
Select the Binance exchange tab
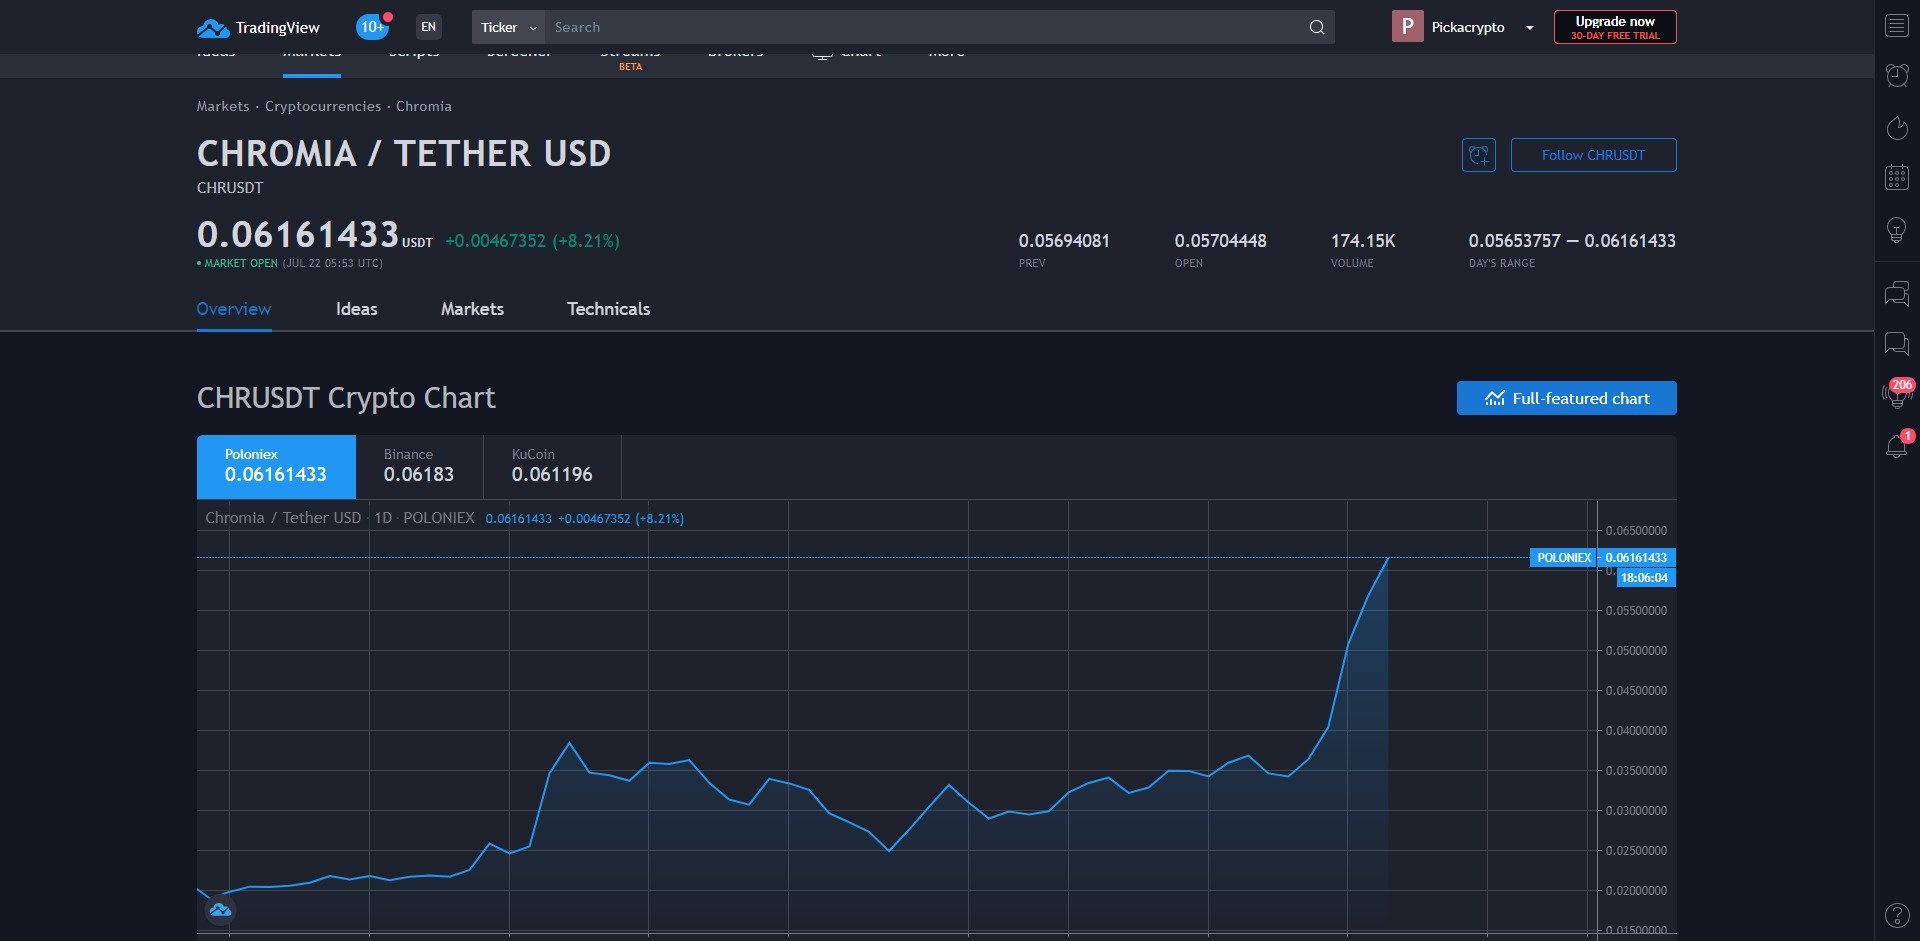pos(419,466)
